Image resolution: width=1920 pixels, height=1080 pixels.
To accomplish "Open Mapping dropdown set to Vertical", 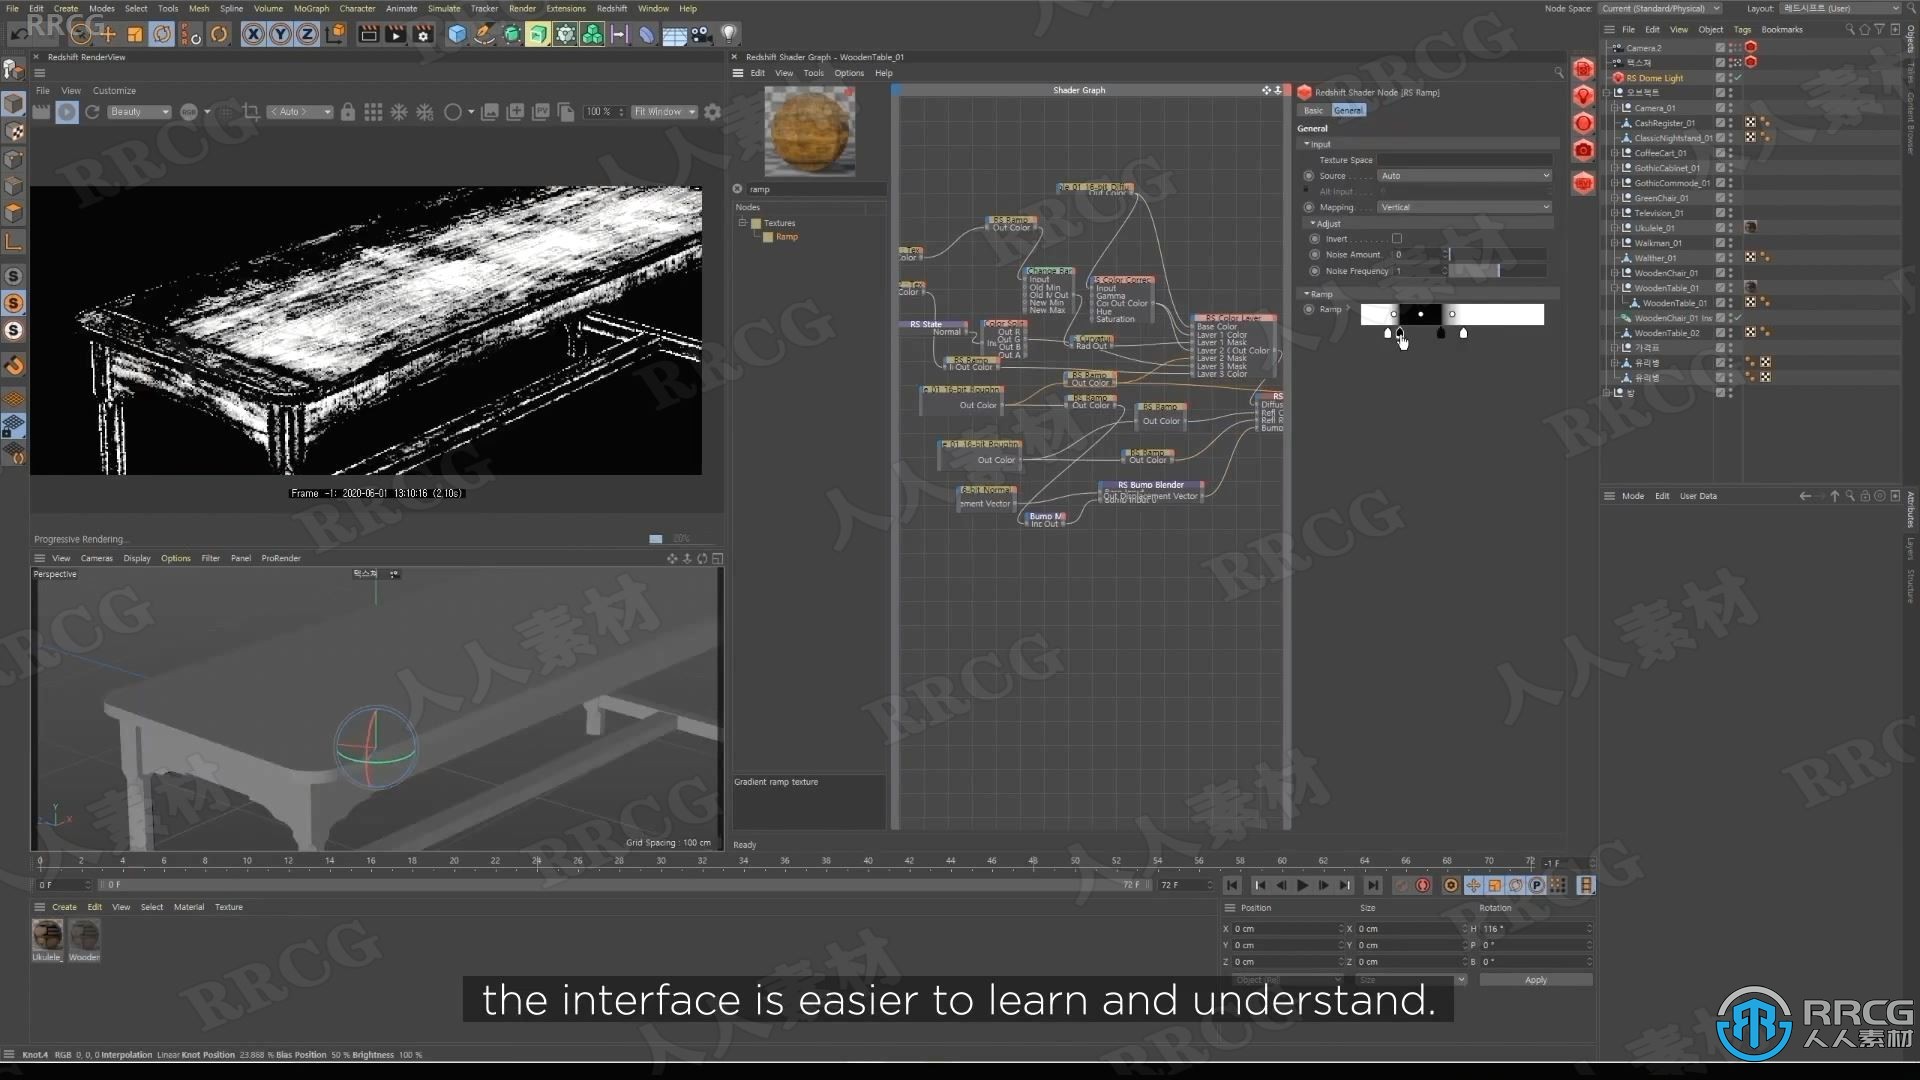I will coord(1464,207).
